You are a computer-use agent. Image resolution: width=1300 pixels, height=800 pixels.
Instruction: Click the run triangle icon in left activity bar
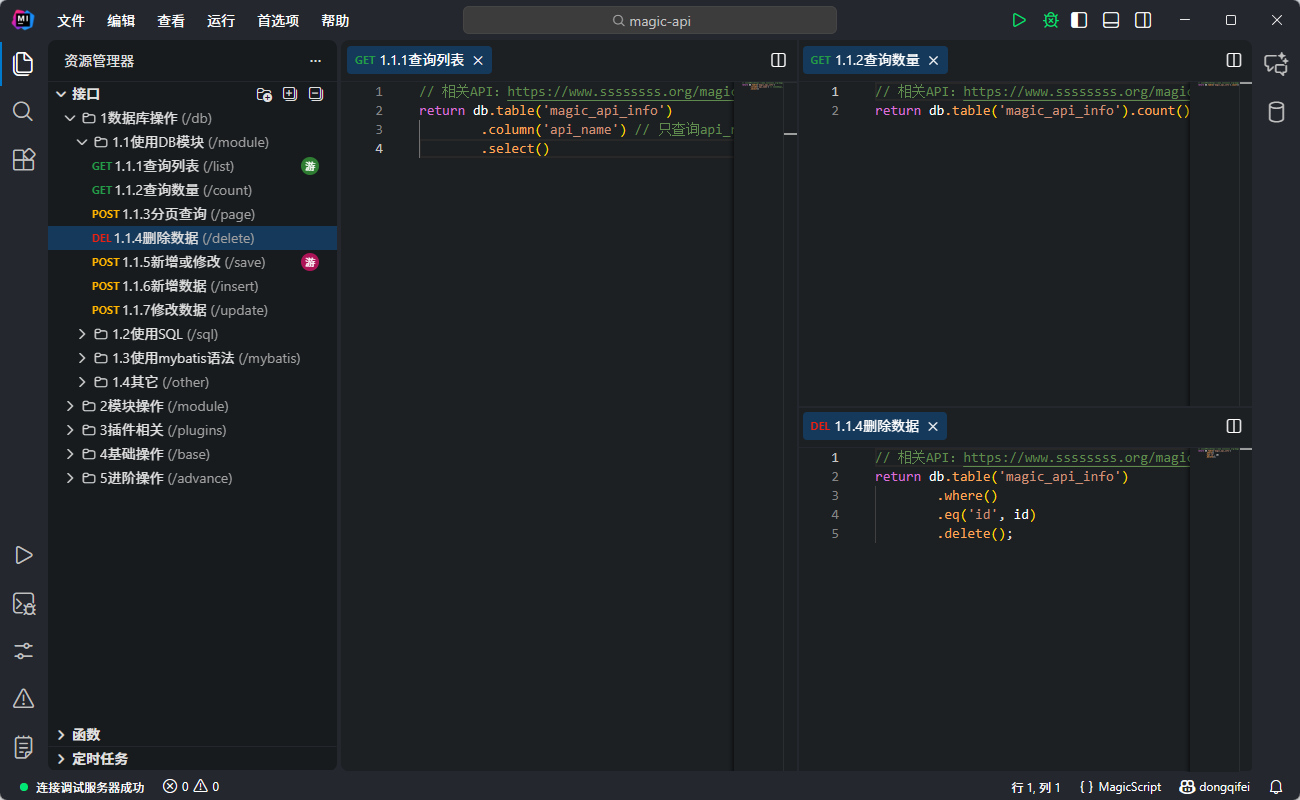pos(24,555)
